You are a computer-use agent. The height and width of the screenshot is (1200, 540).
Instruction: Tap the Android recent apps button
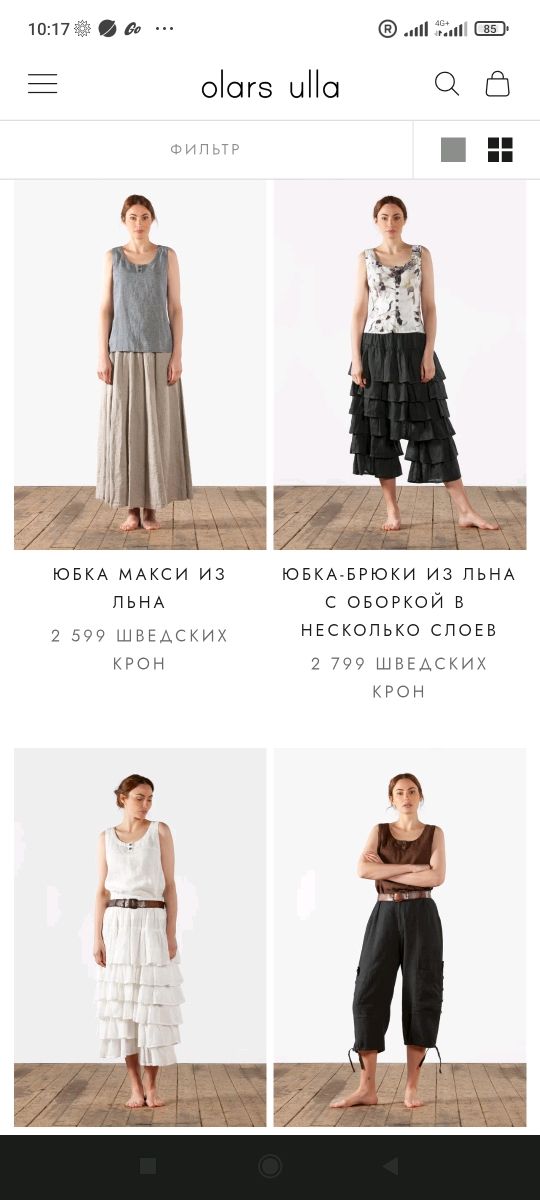[x=148, y=1166]
